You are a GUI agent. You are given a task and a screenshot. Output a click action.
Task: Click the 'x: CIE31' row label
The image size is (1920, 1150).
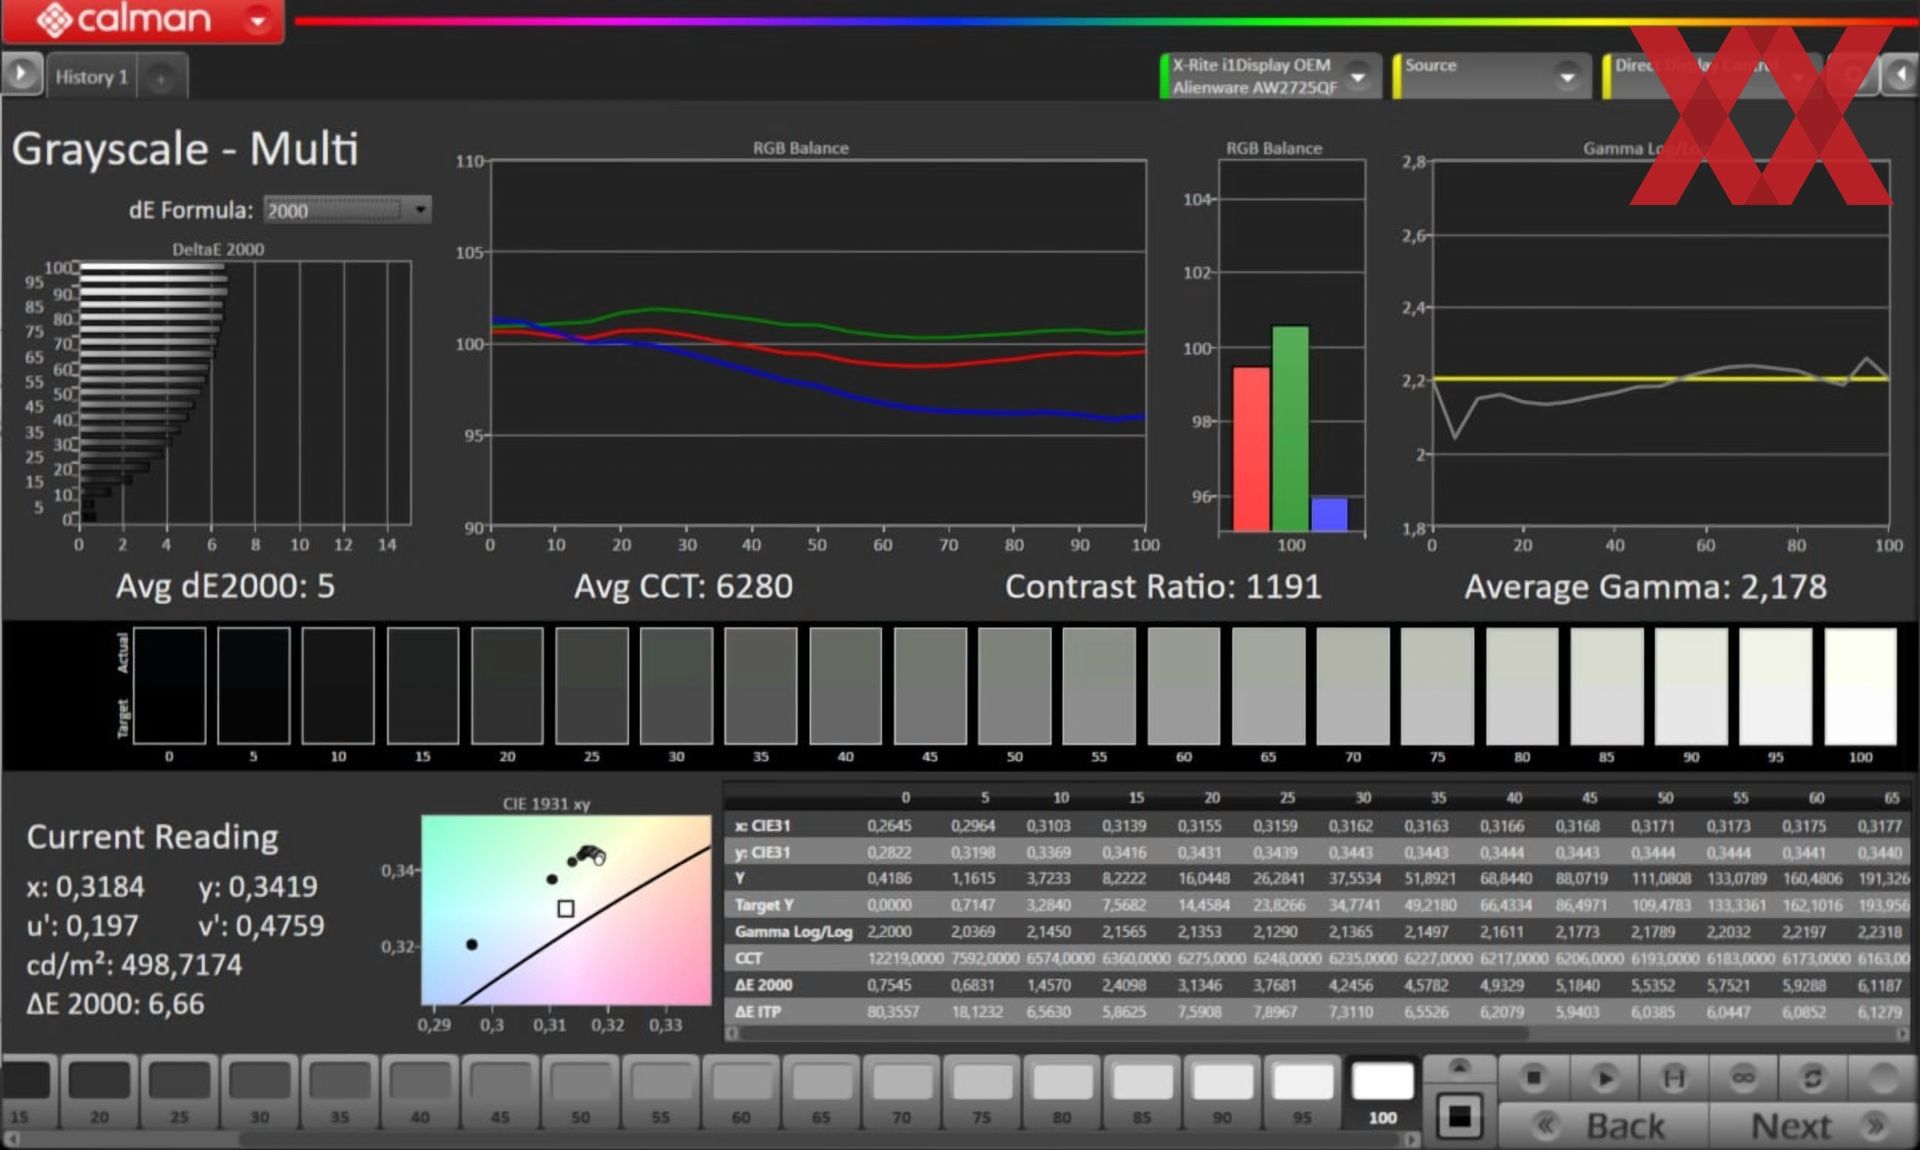[762, 826]
